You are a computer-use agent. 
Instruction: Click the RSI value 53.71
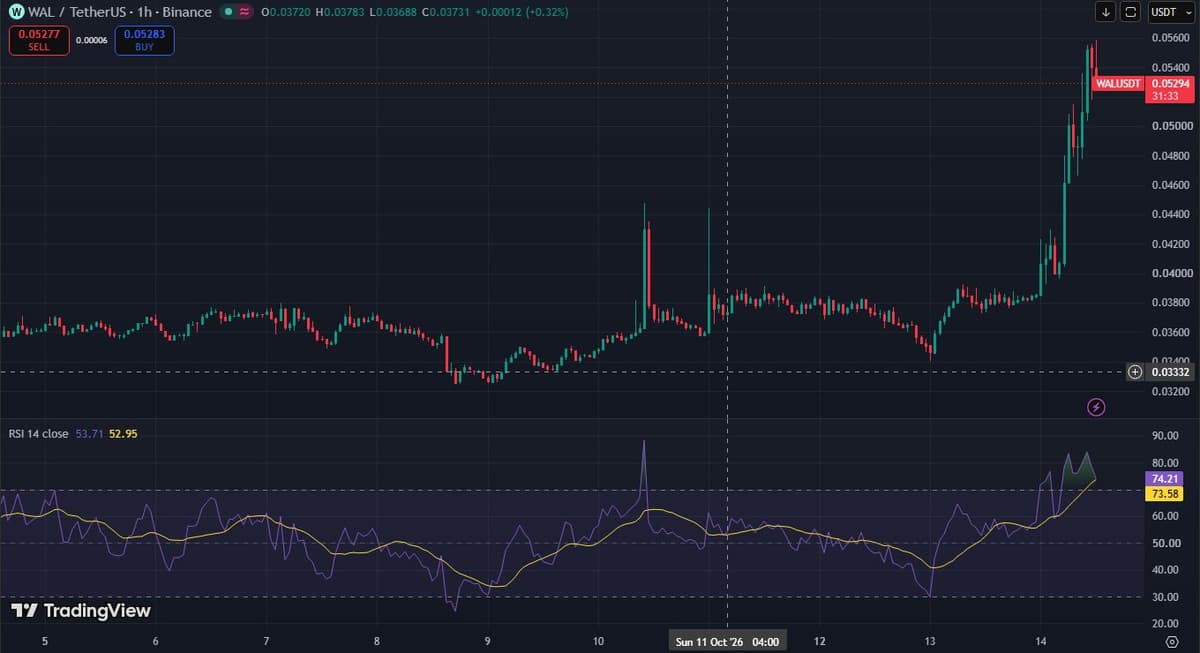click(x=89, y=434)
